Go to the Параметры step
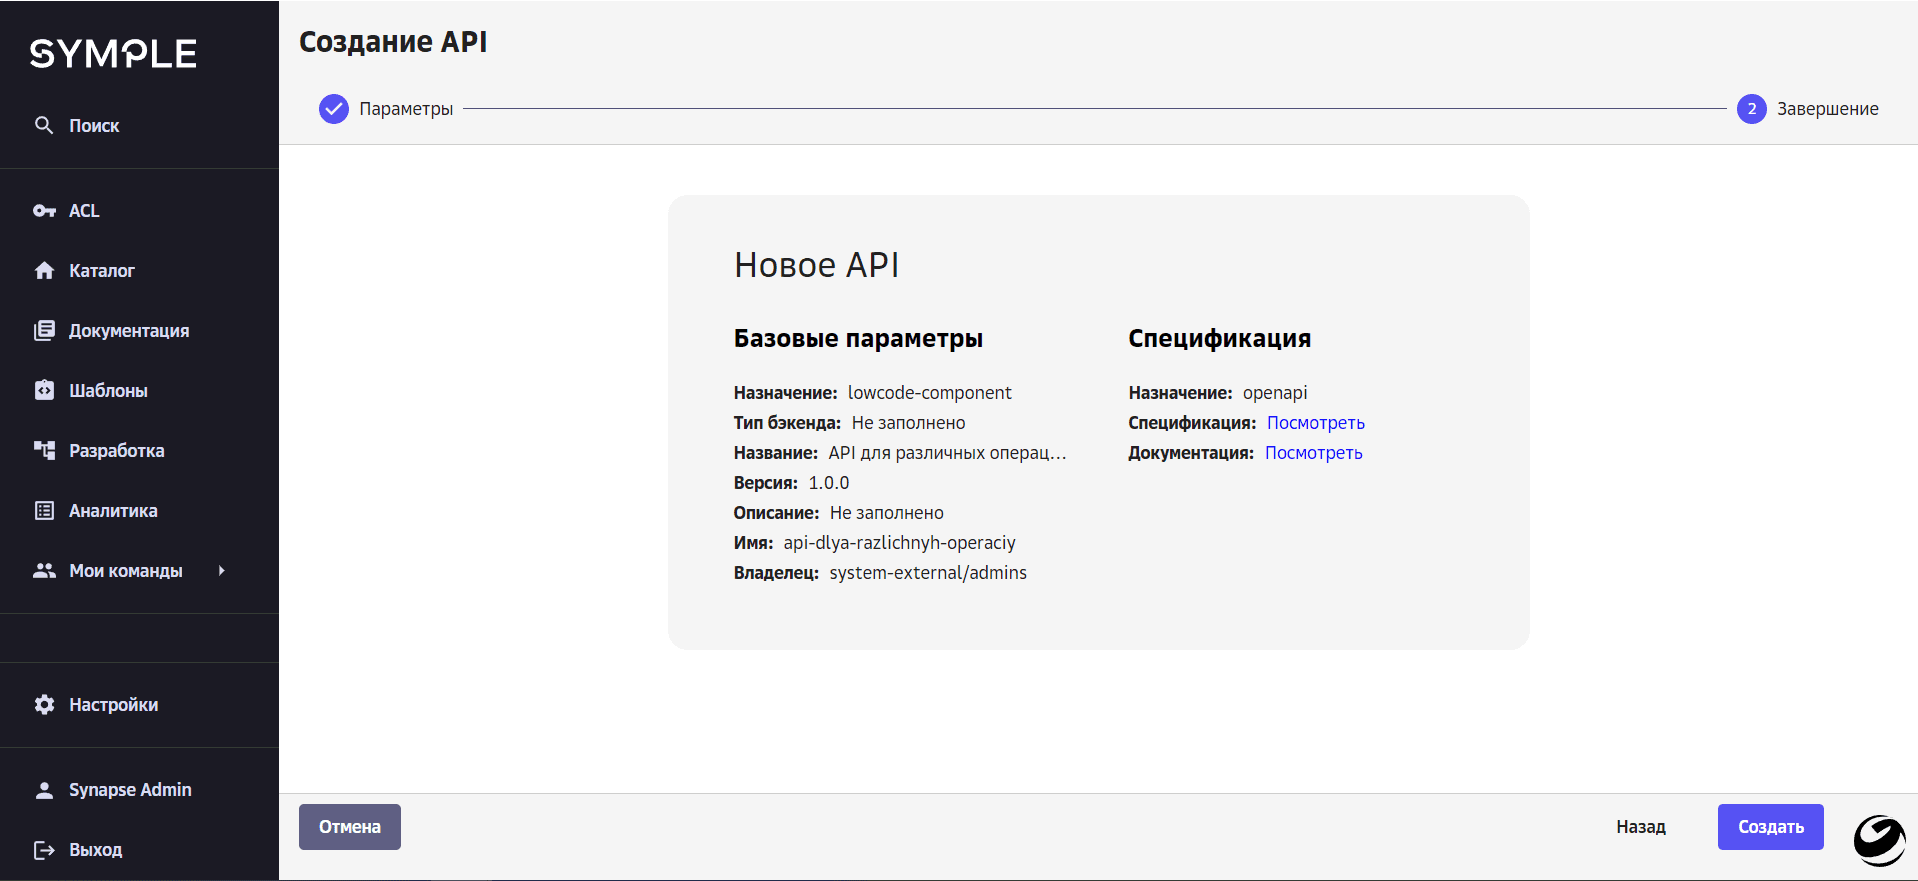The height and width of the screenshot is (881, 1918). pos(406,109)
